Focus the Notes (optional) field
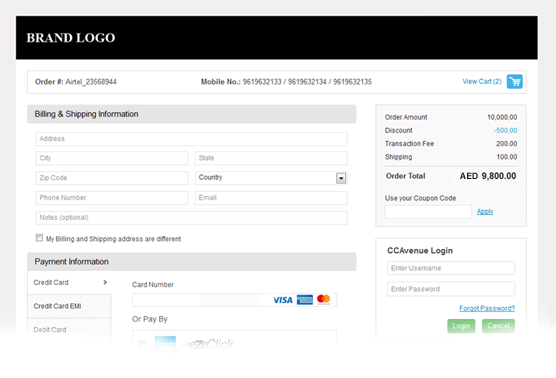This screenshot has height=378, width=556. pyautogui.click(x=191, y=218)
